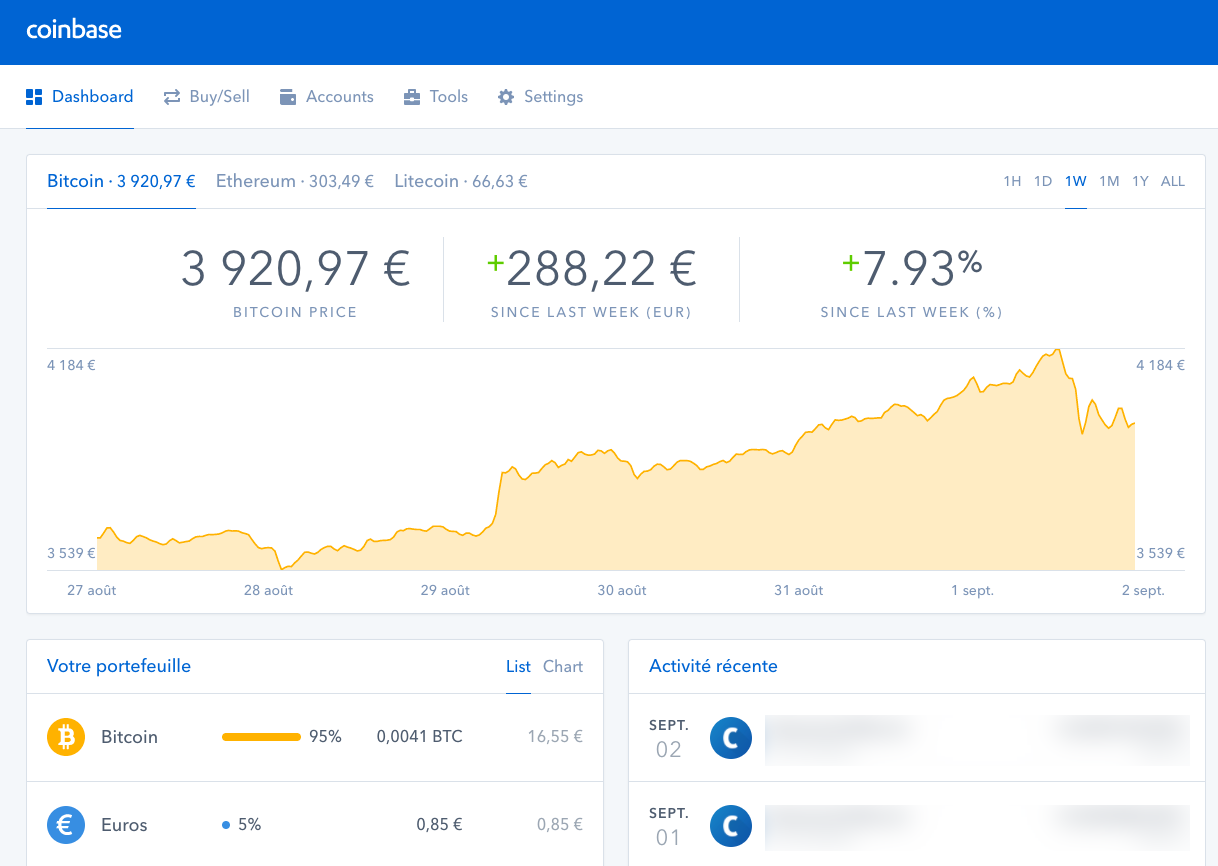This screenshot has height=866, width=1218.
Task: Go to the Buy/Sell tab
Action: tap(206, 97)
